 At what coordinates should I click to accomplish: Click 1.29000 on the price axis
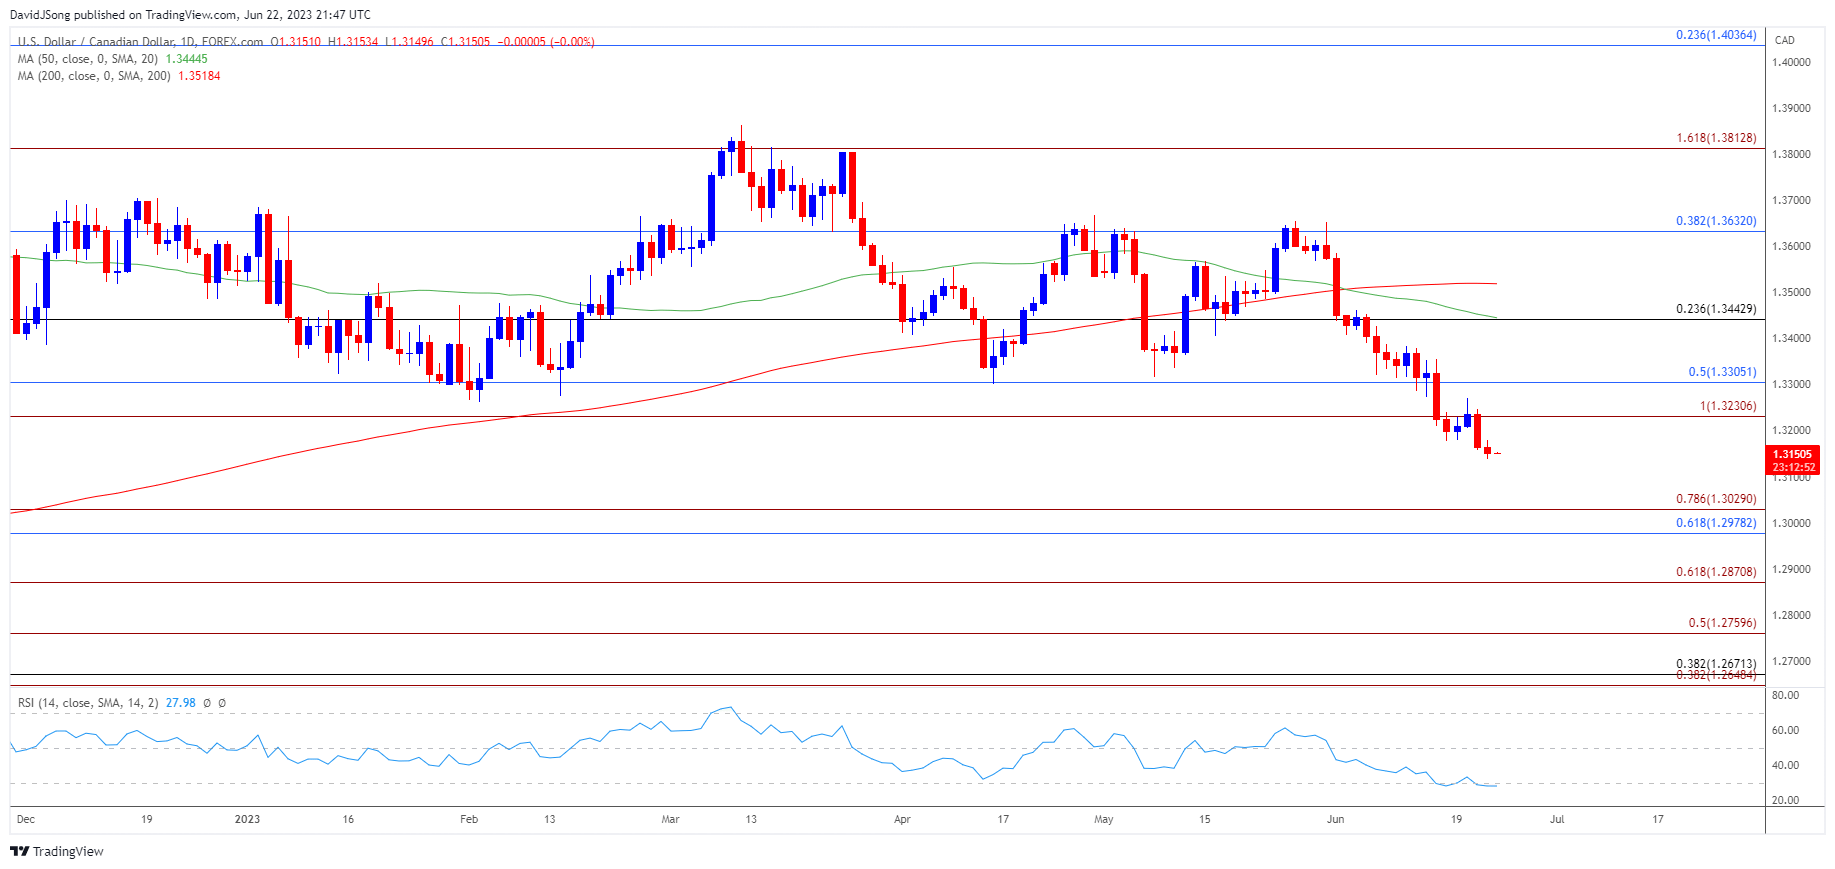click(1791, 569)
